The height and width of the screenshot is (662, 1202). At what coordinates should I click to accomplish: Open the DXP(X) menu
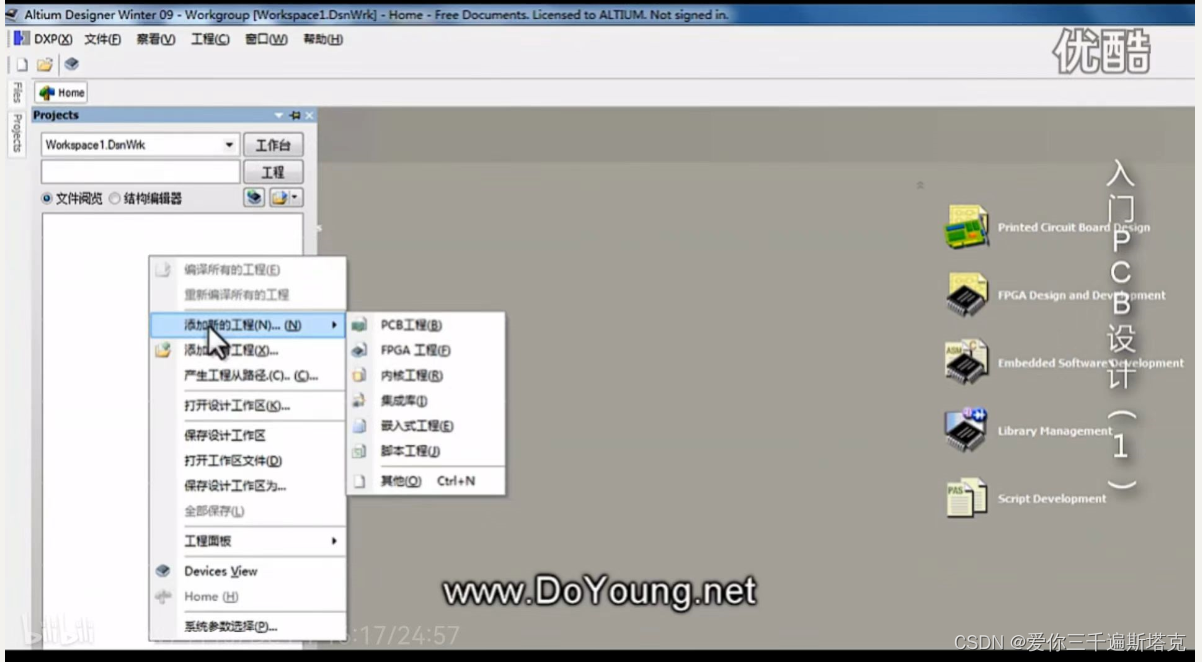coord(53,39)
